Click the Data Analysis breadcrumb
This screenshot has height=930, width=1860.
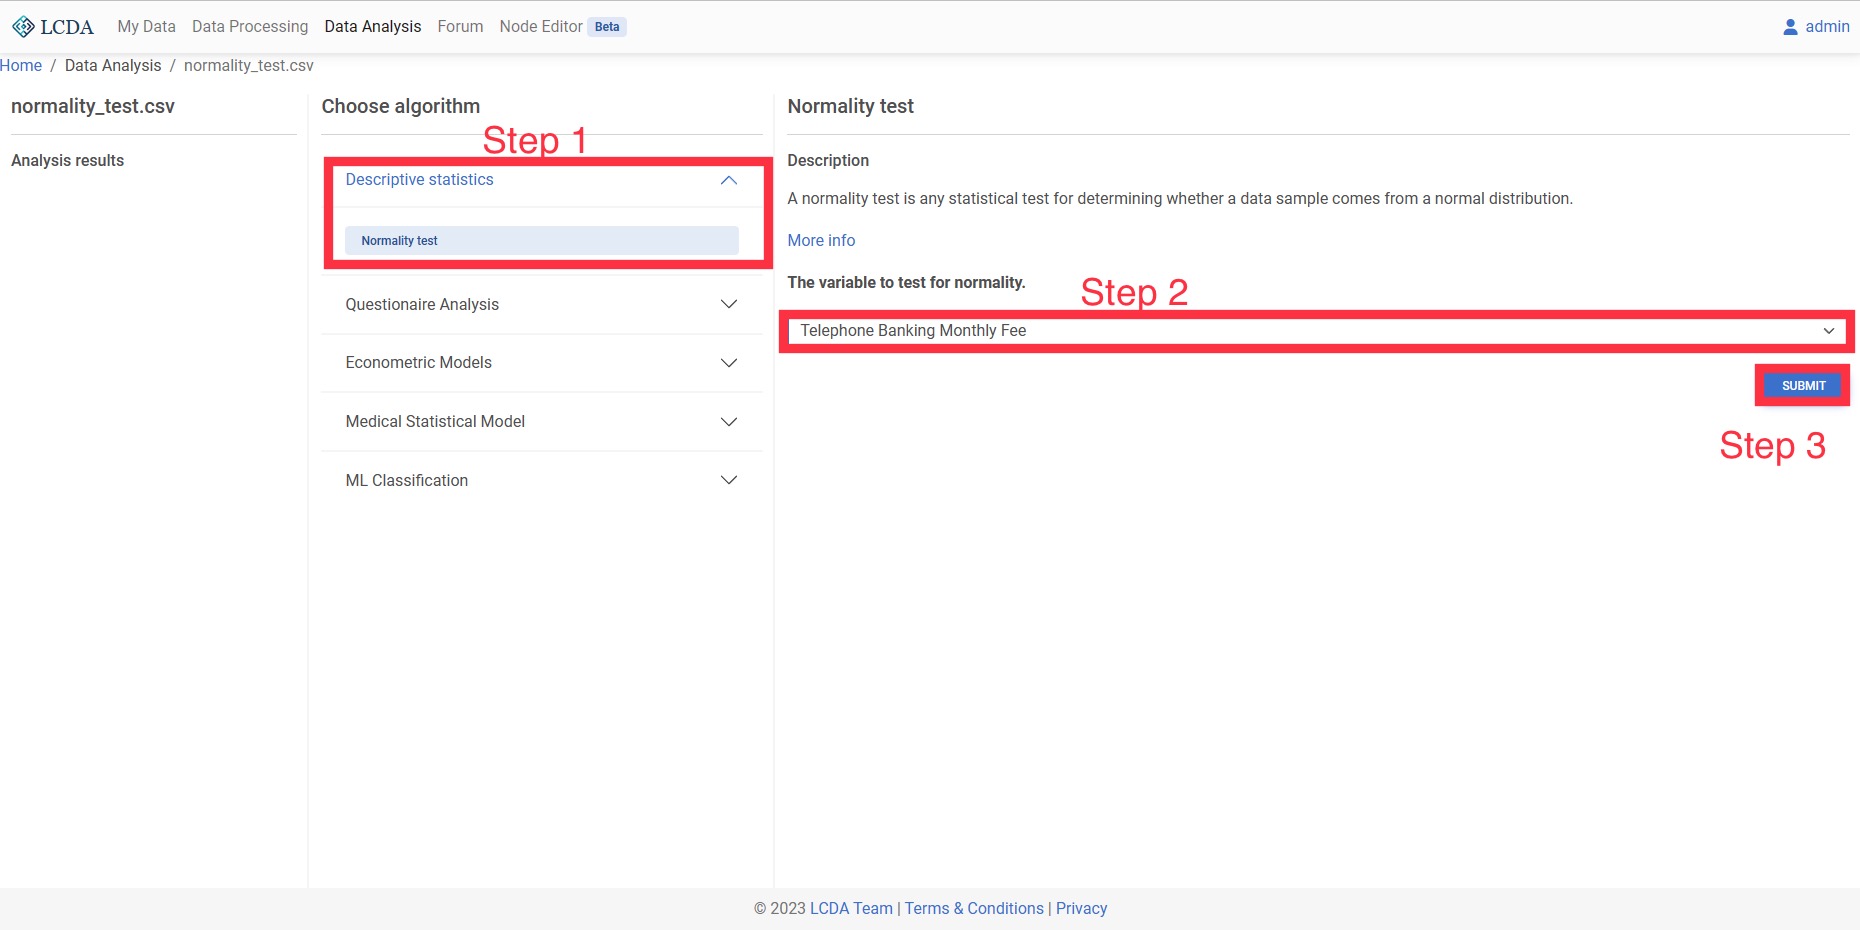tap(113, 66)
